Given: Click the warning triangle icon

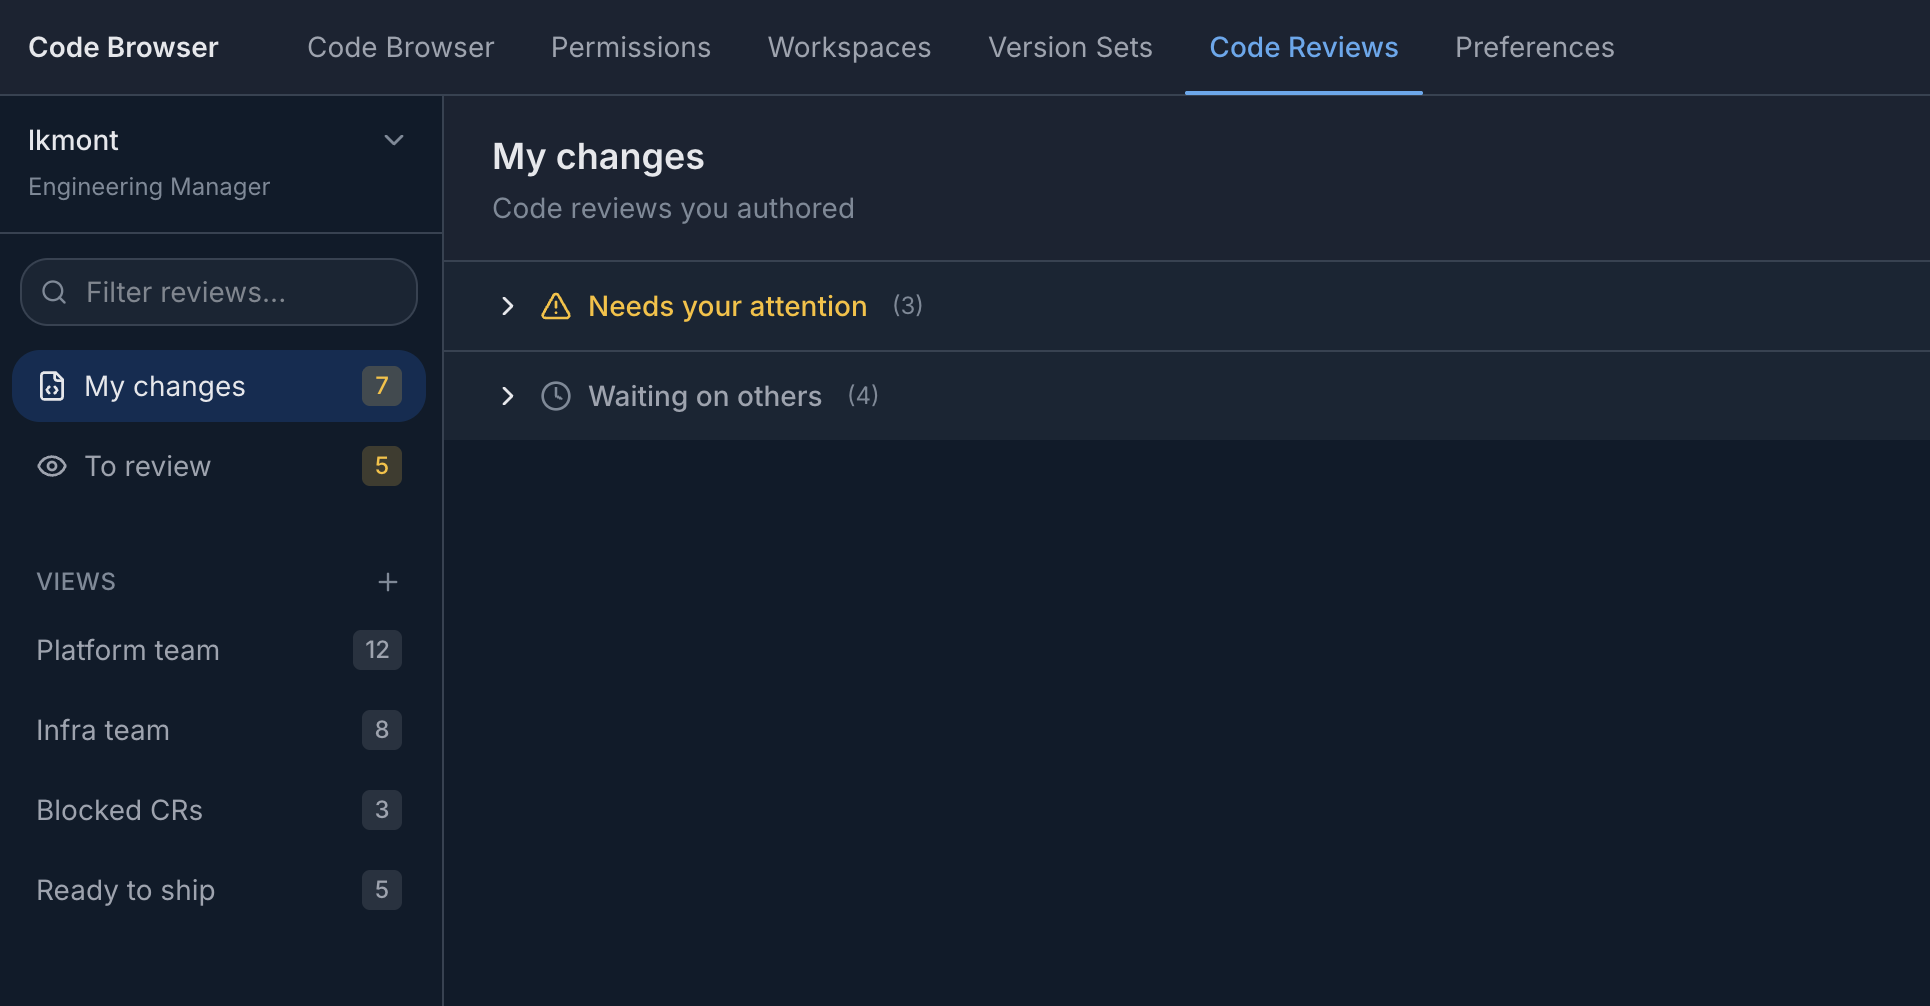Looking at the screenshot, I should coord(556,306).
